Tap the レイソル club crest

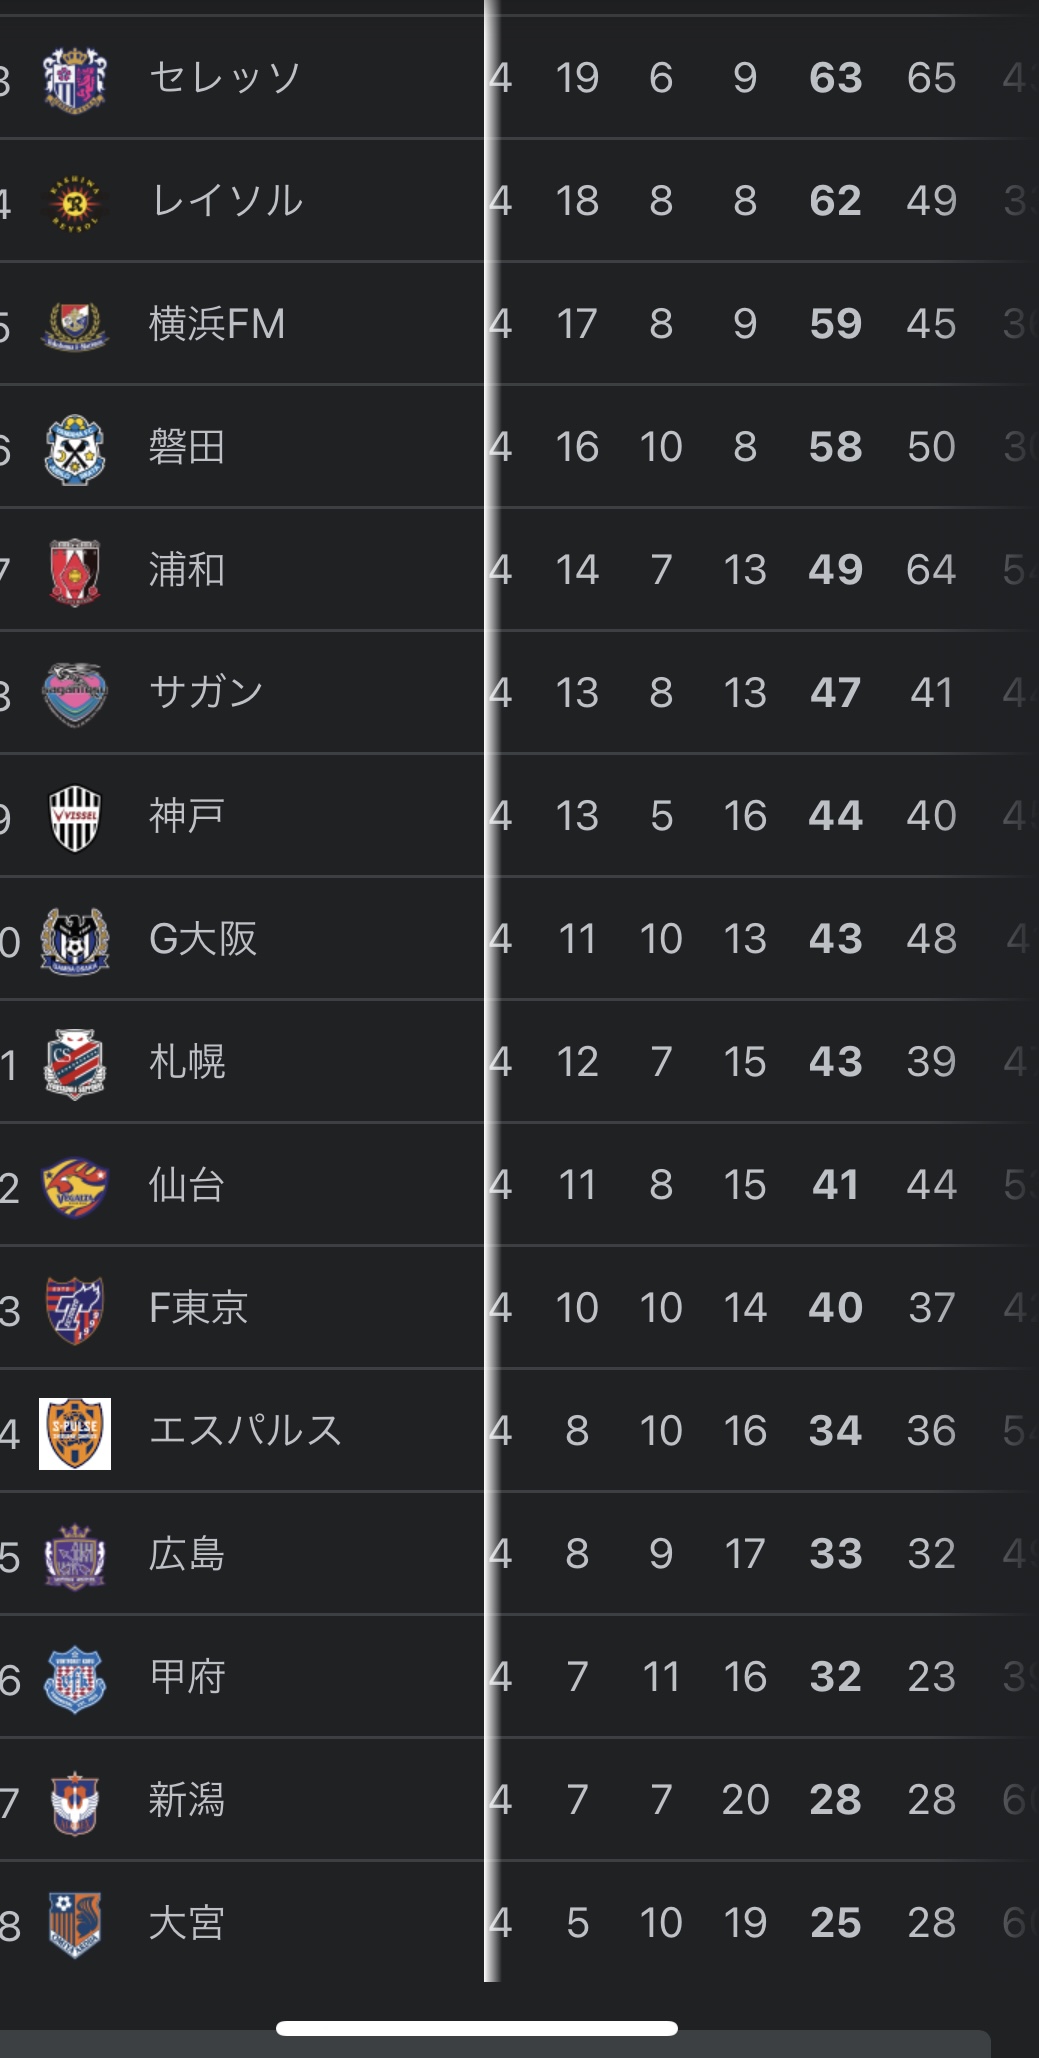[x=75, y=201]
